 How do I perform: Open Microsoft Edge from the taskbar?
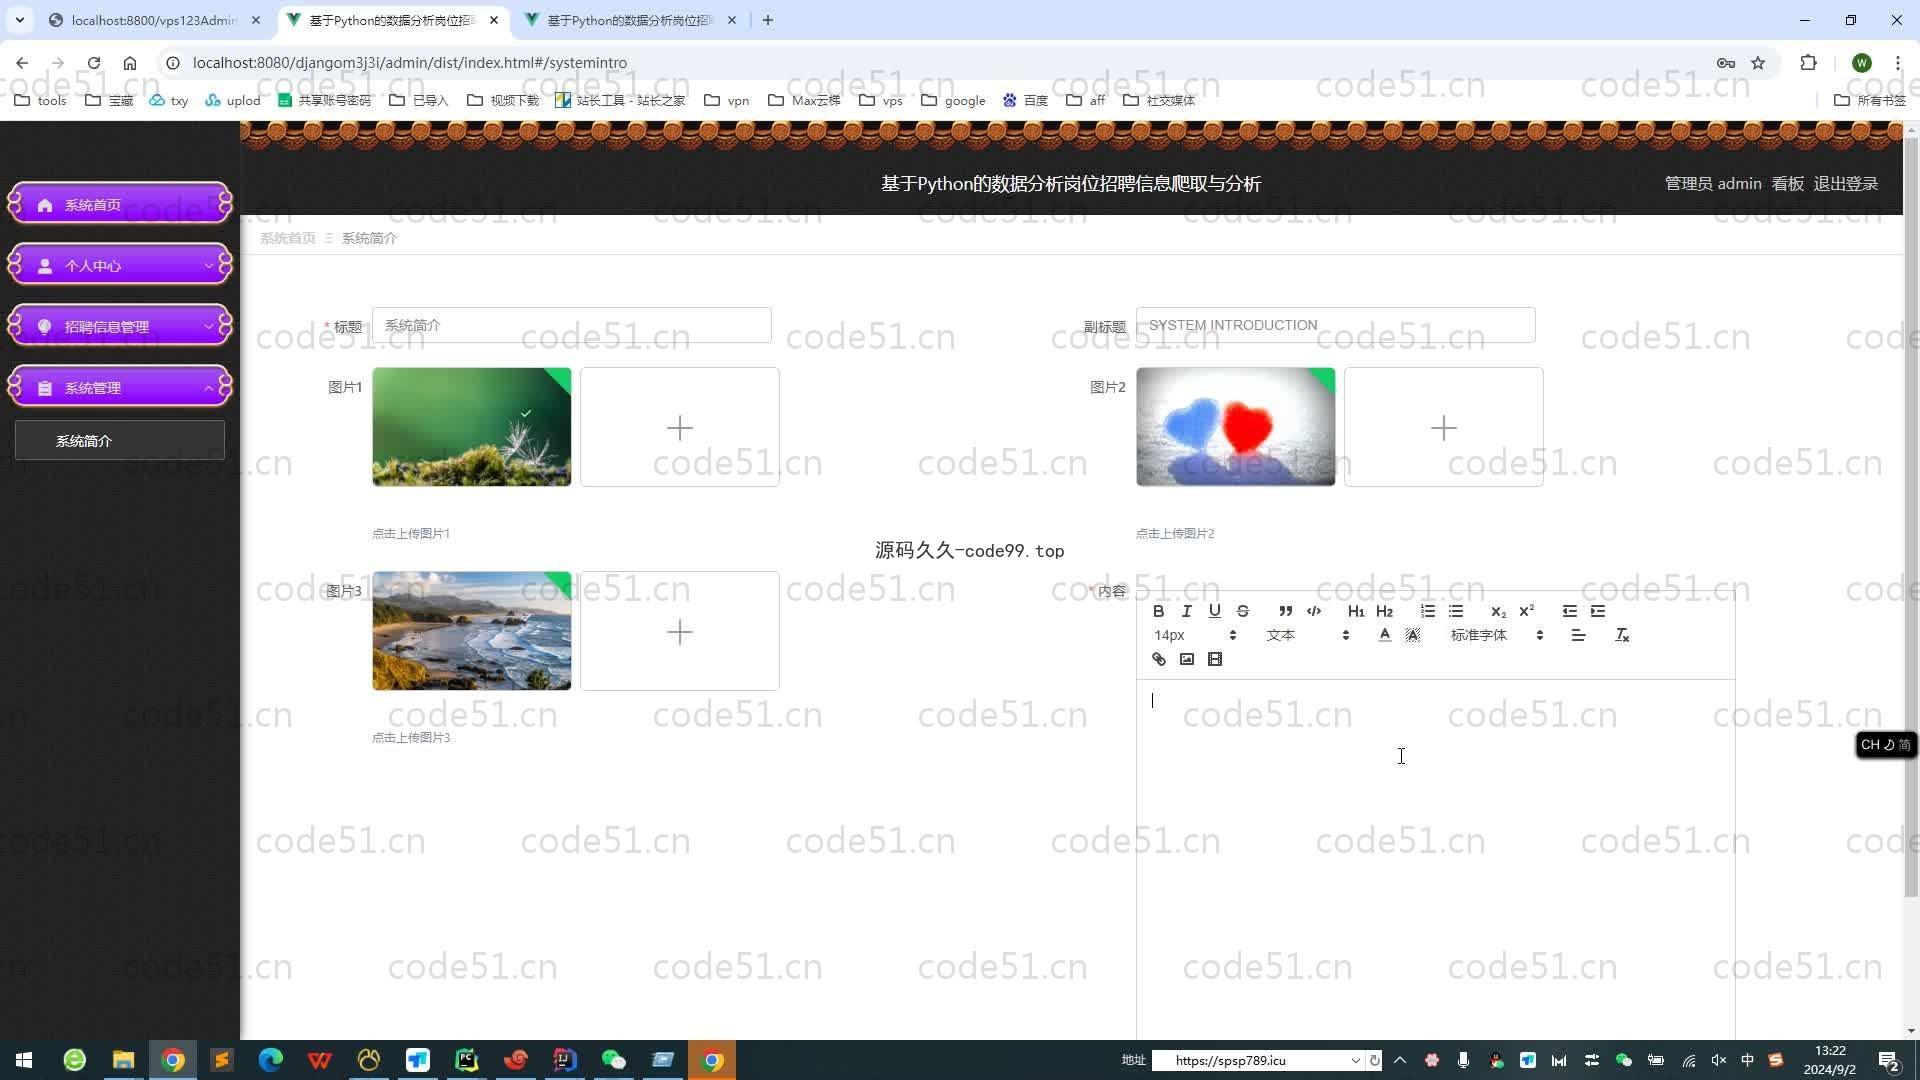point(271,1060)
